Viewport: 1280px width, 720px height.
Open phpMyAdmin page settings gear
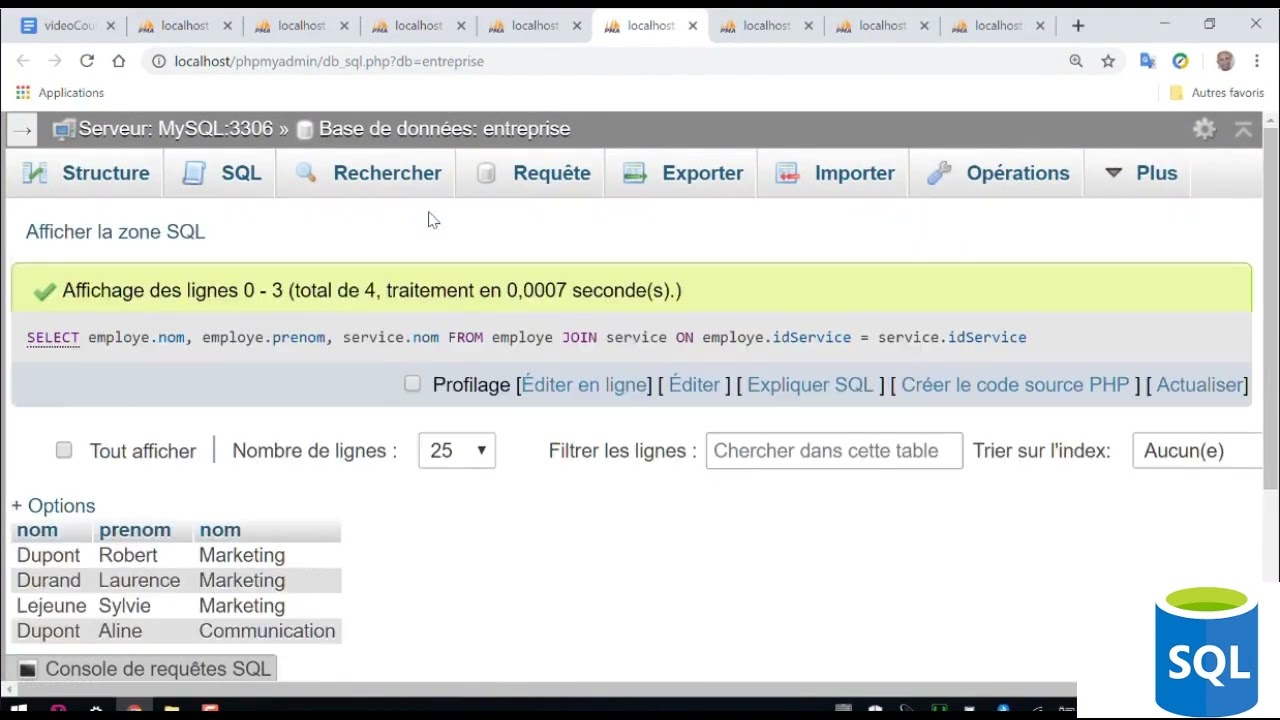(x=1204, y=129)
